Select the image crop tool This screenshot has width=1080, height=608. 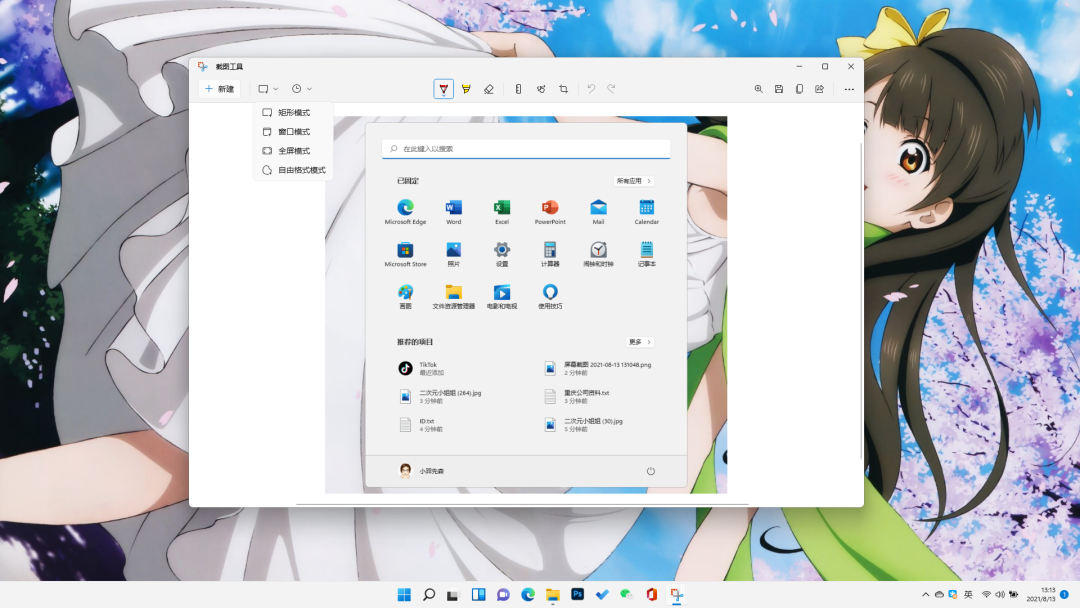564,89
